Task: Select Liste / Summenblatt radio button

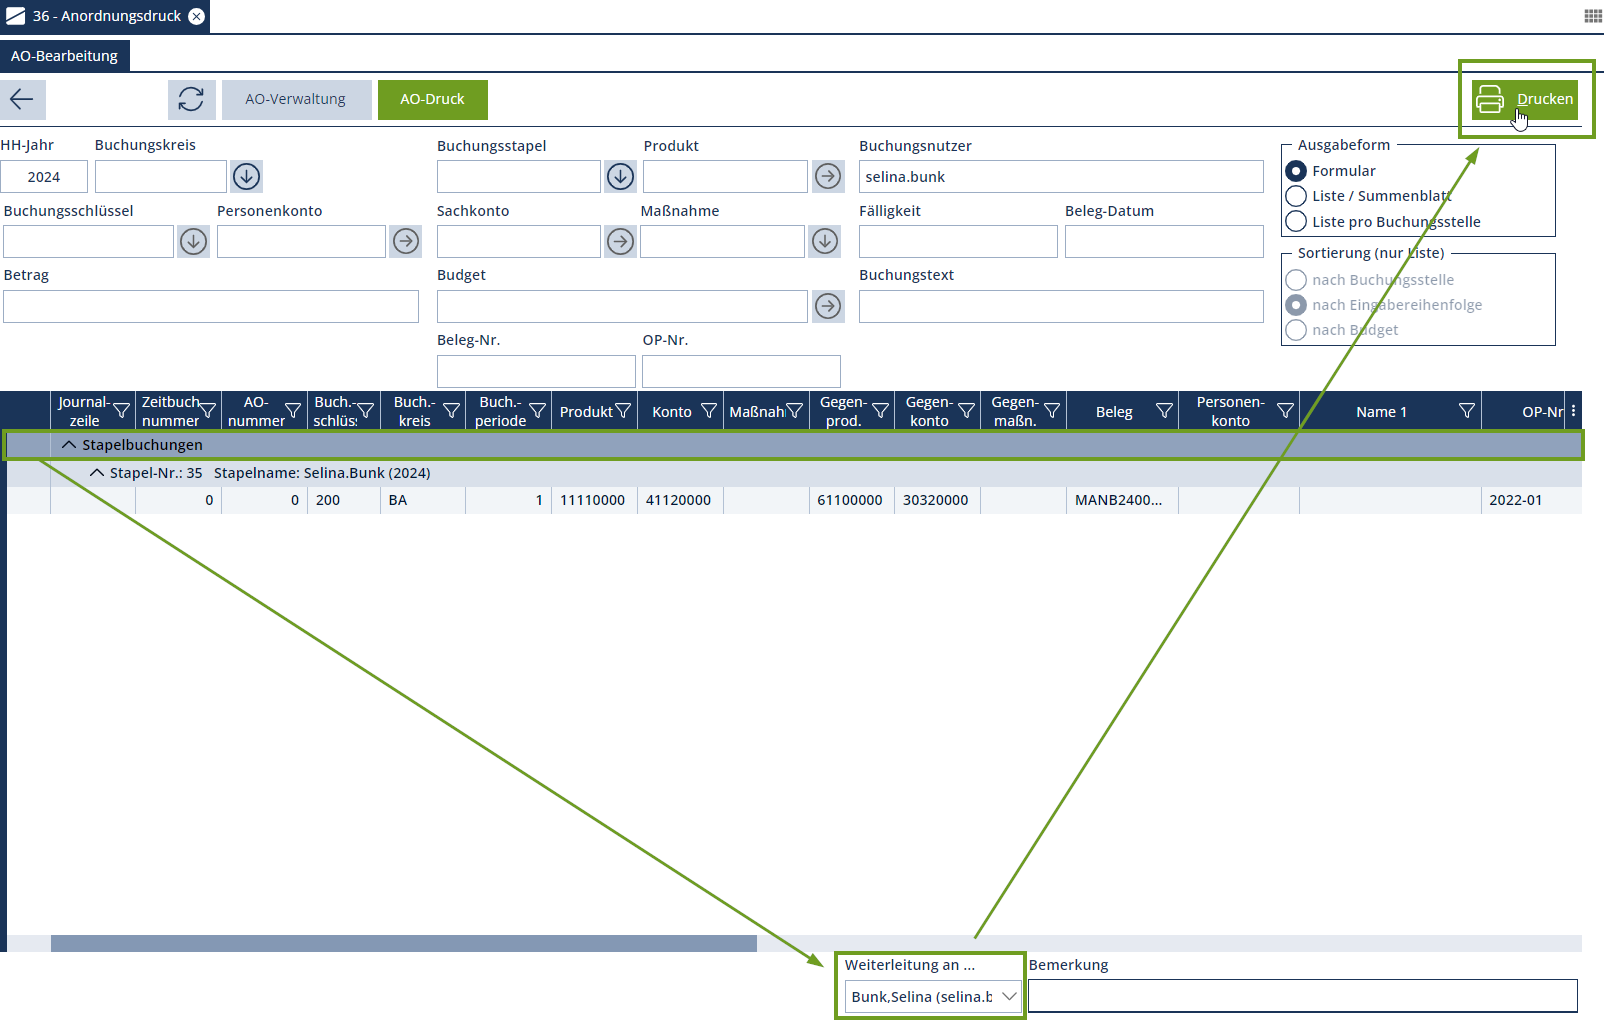Action: 1296,196
